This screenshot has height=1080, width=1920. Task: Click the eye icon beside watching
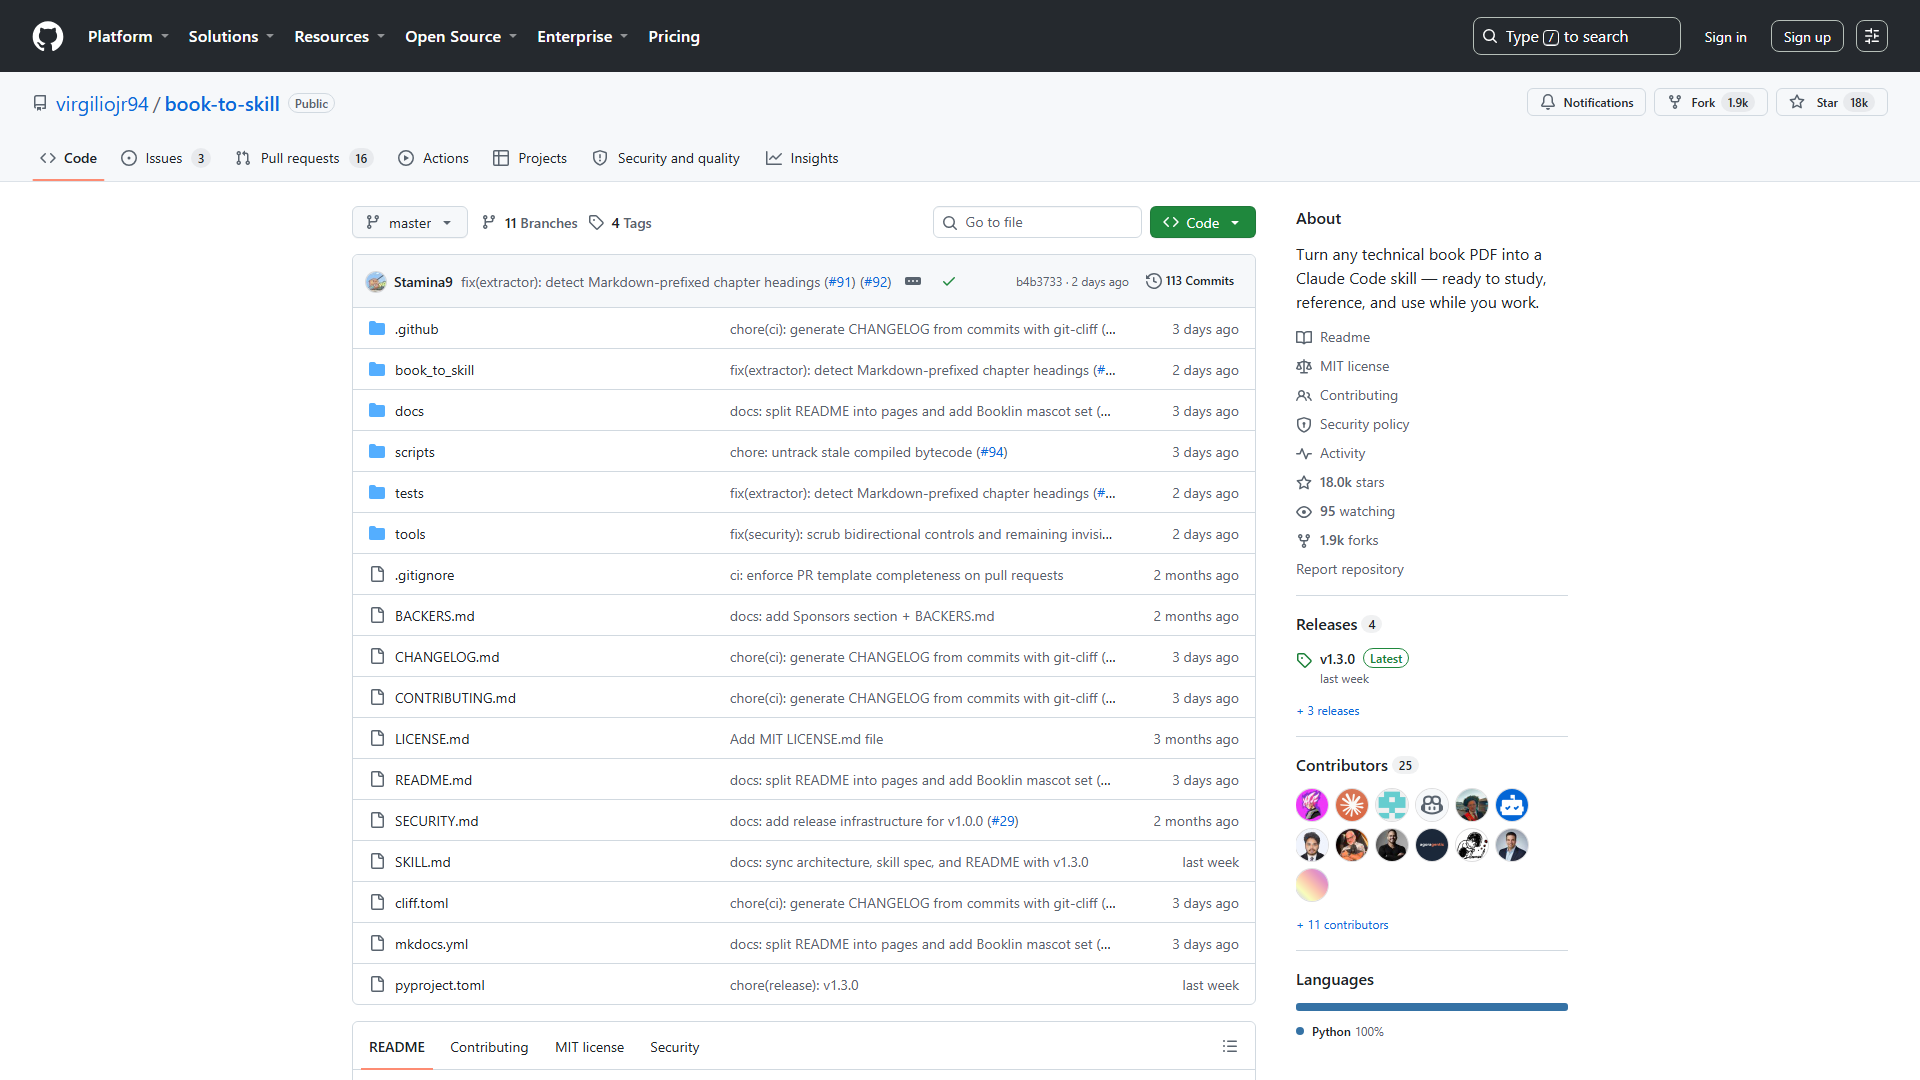coord(1304,512)
